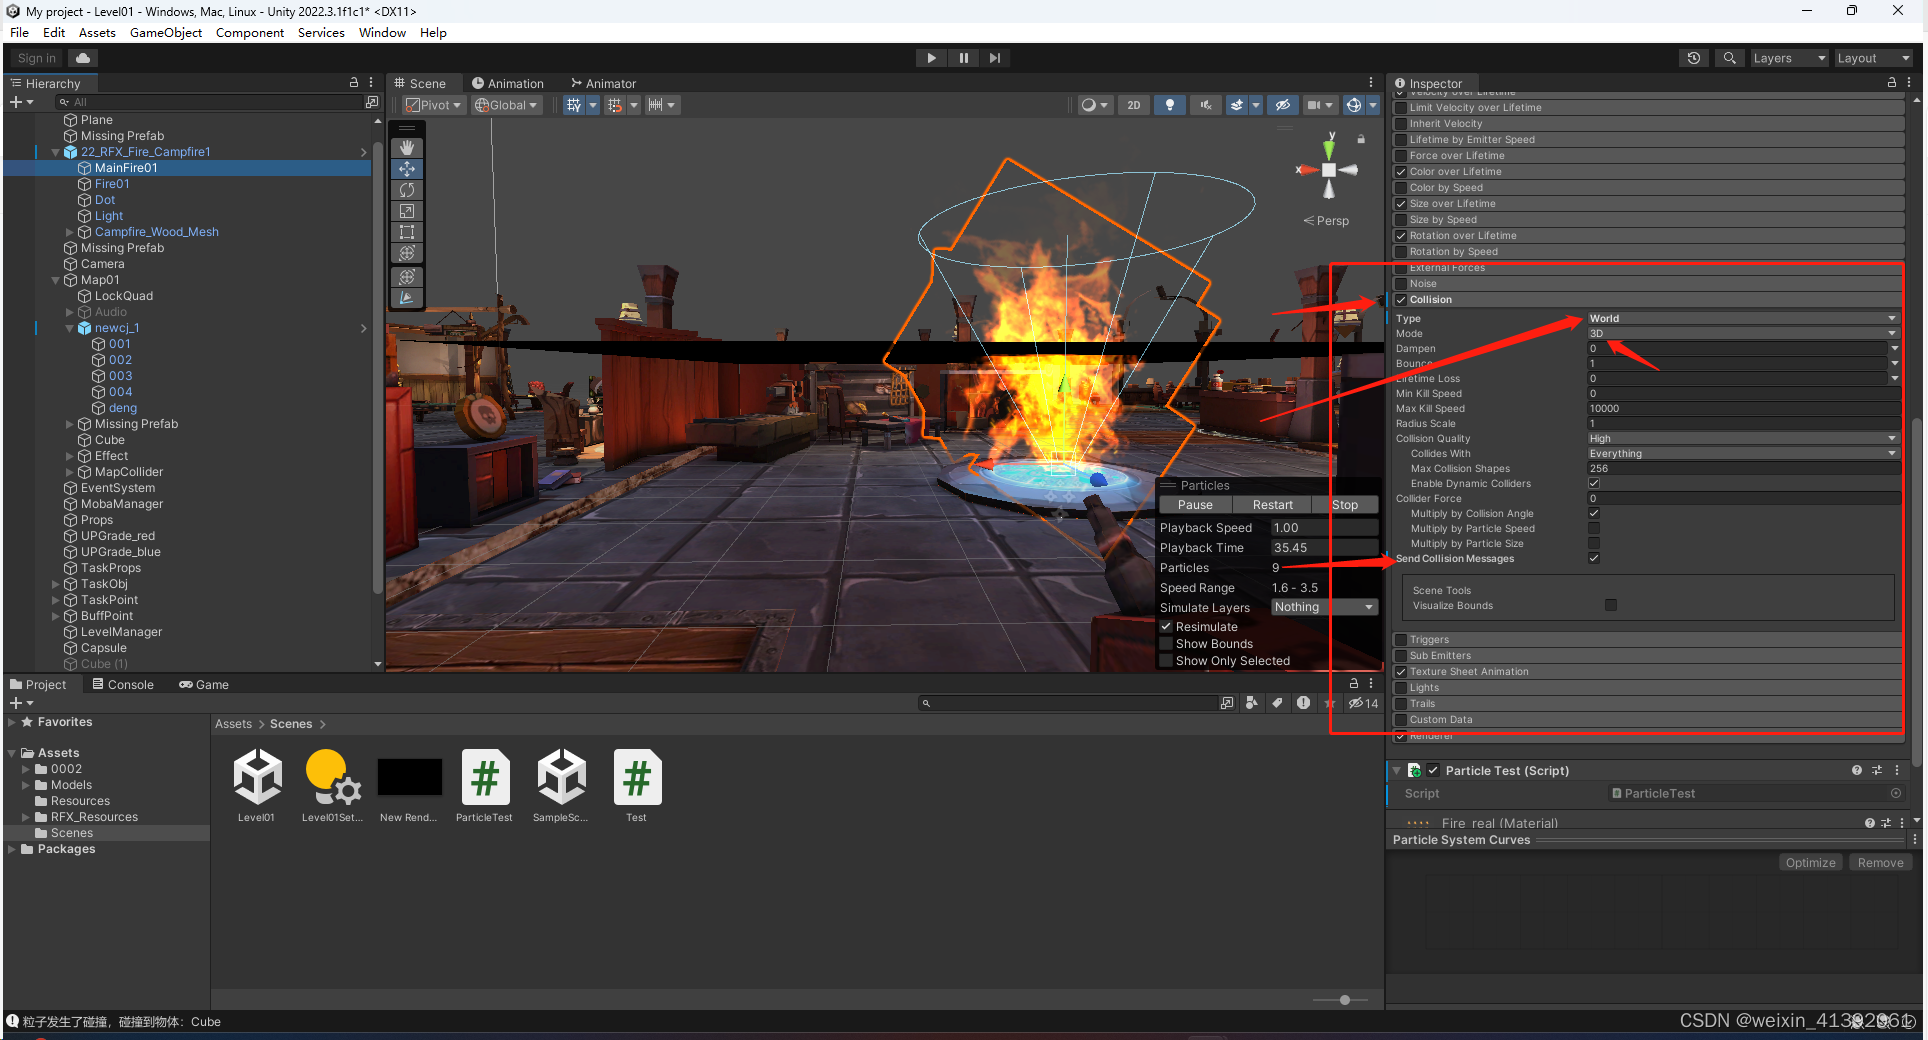Open the cloud services icon
This screenshot has height=1040, width=1928.
point(83,58)
